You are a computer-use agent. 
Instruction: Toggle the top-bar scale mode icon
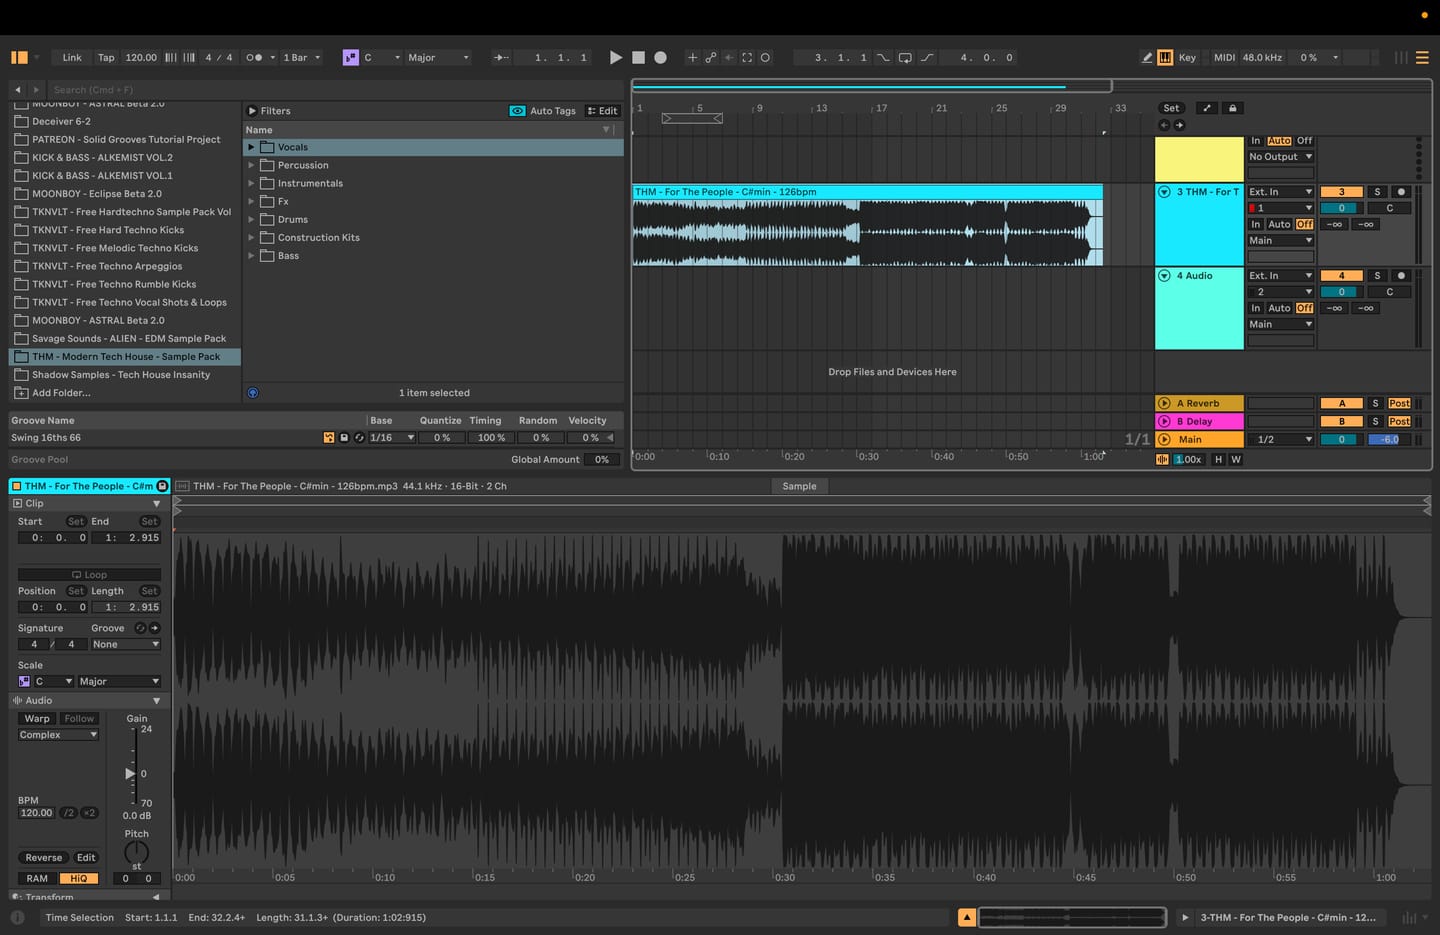(x=350, y=57)
